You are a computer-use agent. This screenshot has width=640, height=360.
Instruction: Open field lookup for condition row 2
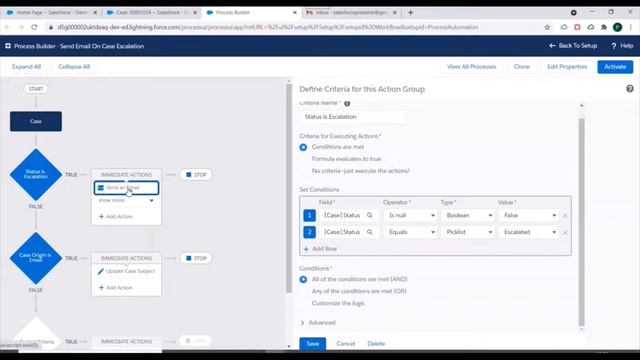pyautogui.click(x=369, y=232)
